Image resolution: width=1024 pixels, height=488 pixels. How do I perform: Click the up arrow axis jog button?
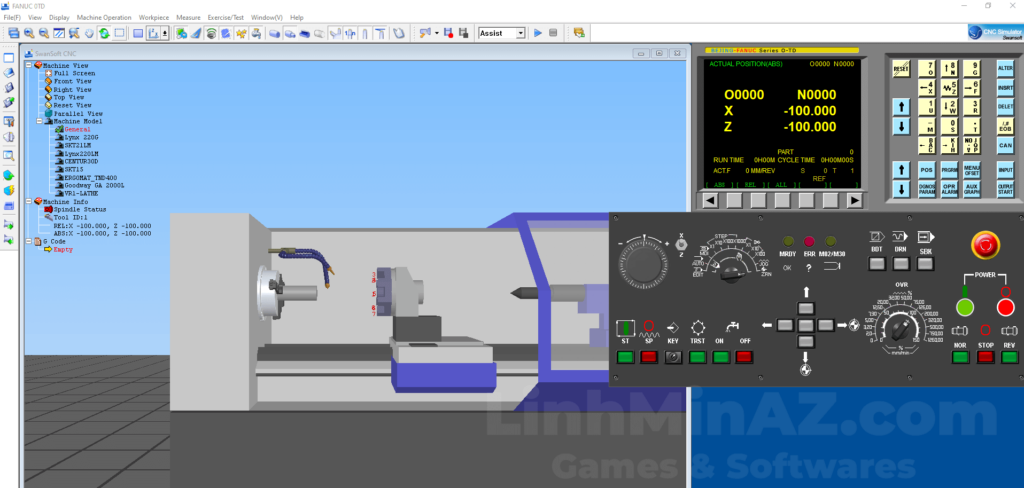pos(807,308)
